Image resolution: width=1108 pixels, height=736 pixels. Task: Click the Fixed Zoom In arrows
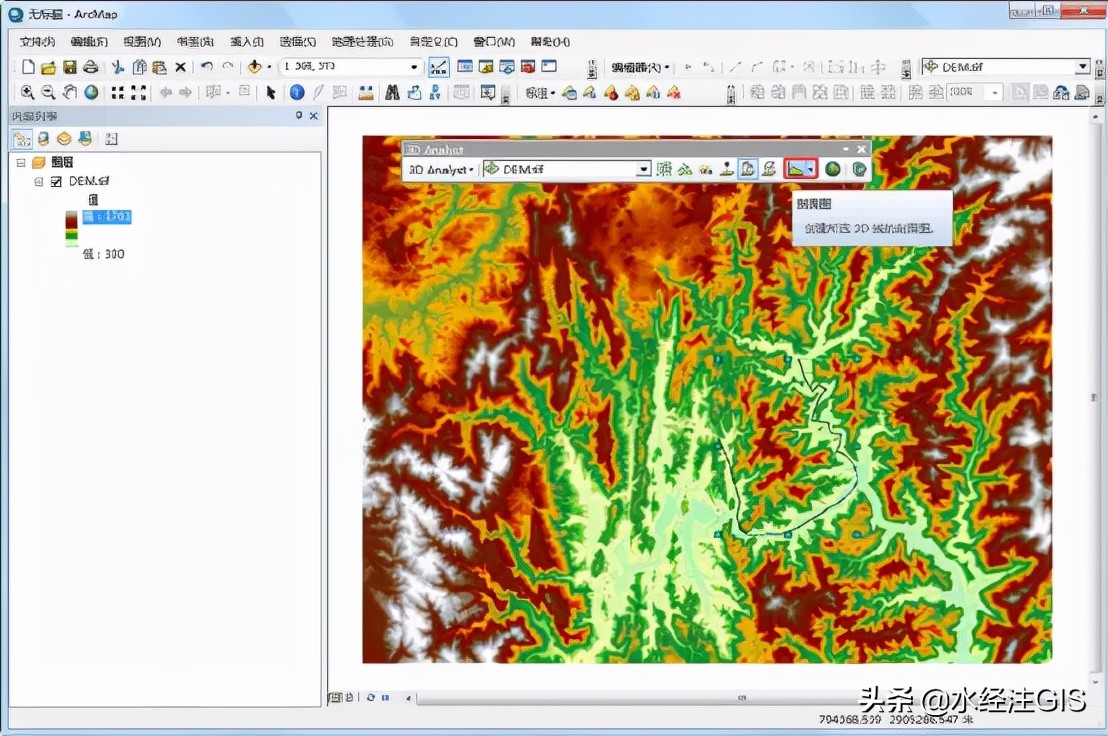coord(118,93)
